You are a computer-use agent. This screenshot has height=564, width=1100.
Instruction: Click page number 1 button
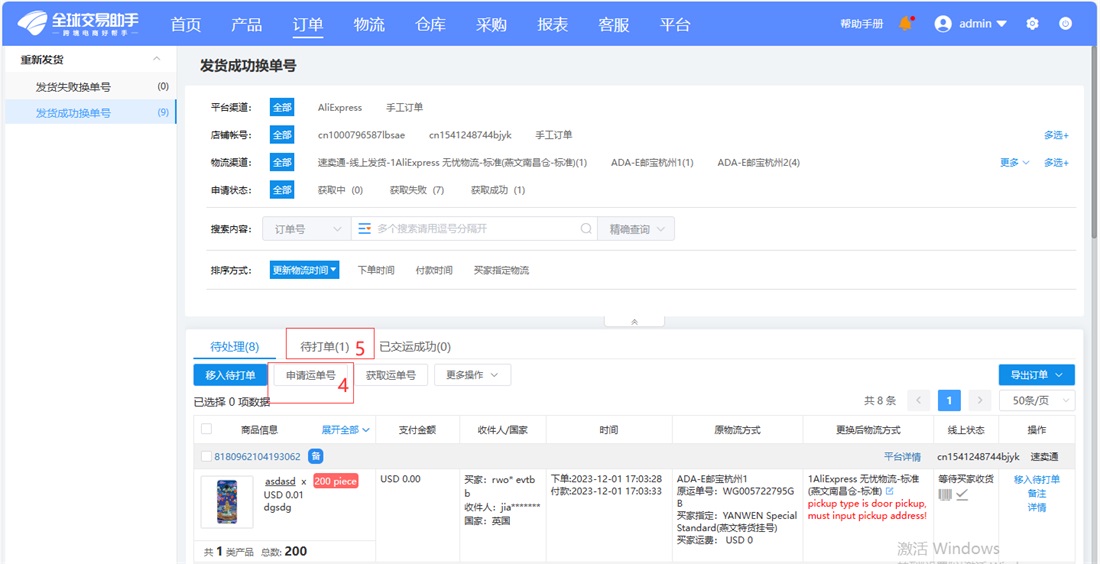949,401
